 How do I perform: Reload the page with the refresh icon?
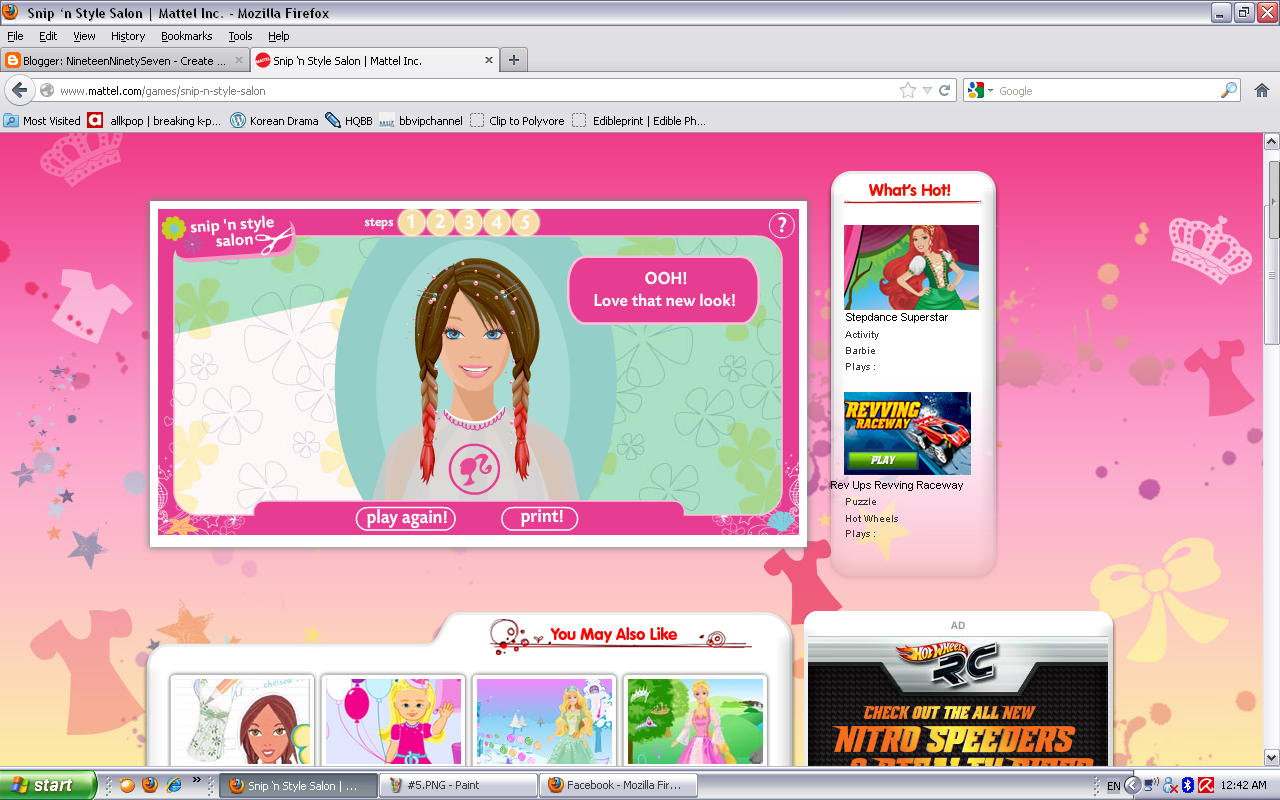[944, 90]
